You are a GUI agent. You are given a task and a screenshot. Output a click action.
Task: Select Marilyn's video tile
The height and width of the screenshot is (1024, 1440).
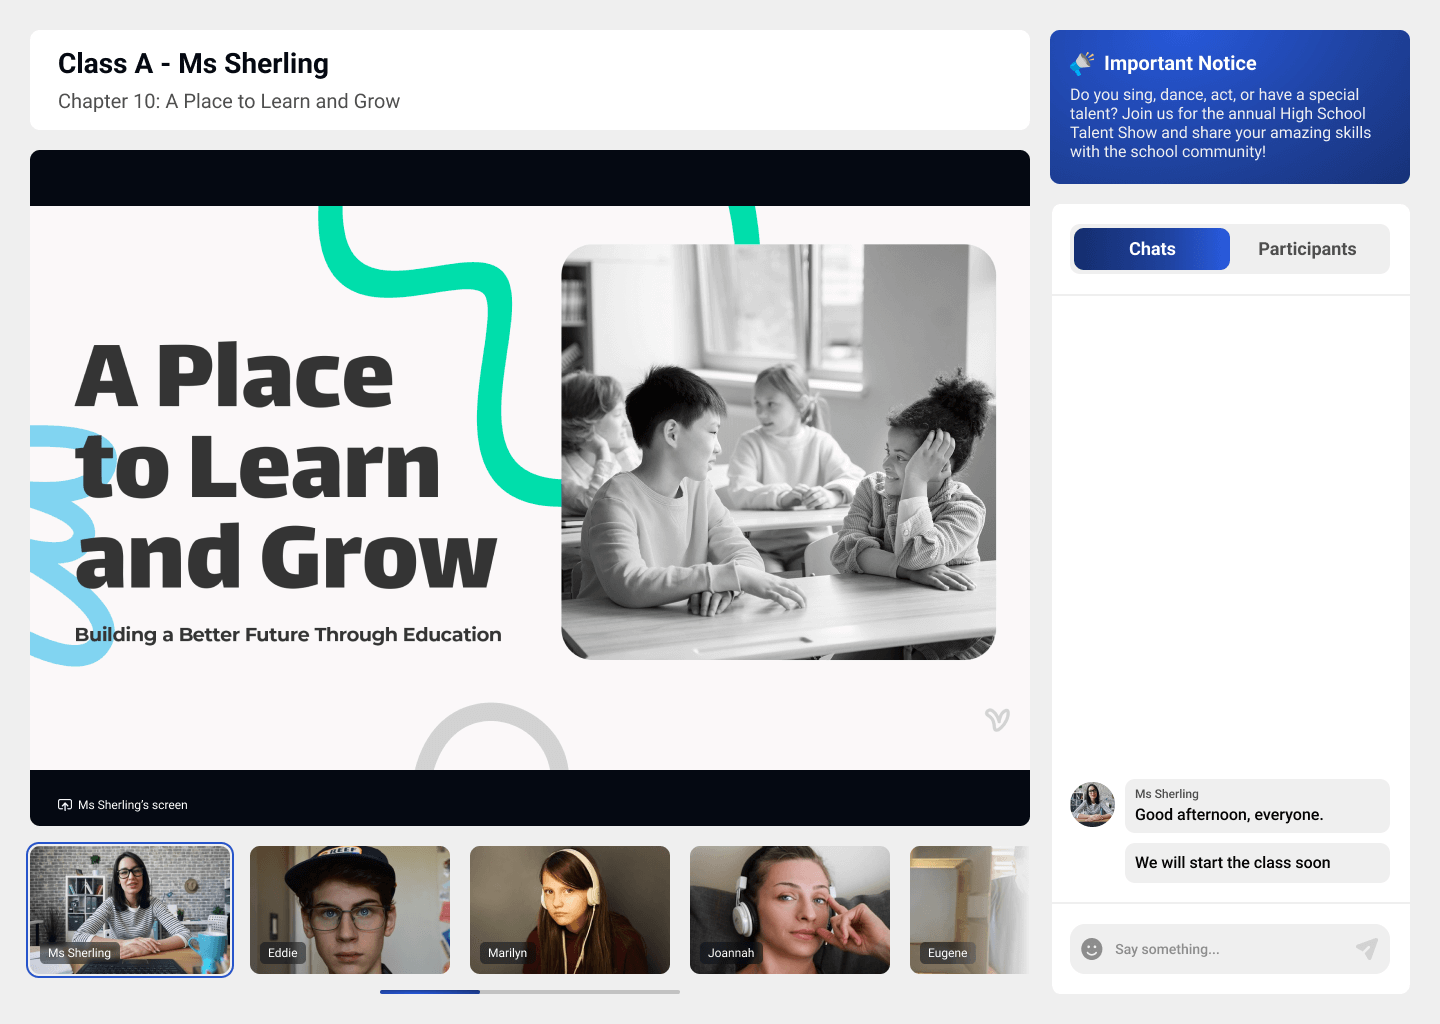pyautogui.click(x=570, y=909)
